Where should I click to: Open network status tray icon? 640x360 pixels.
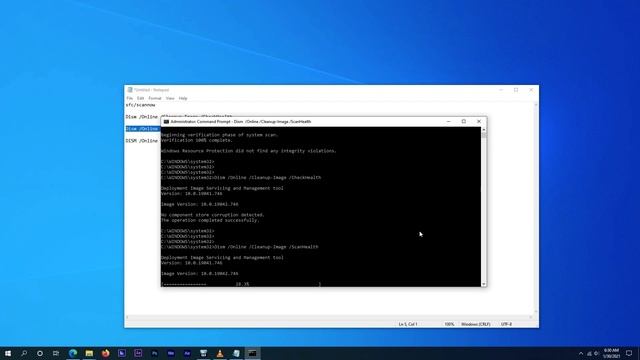coord(589,353)
